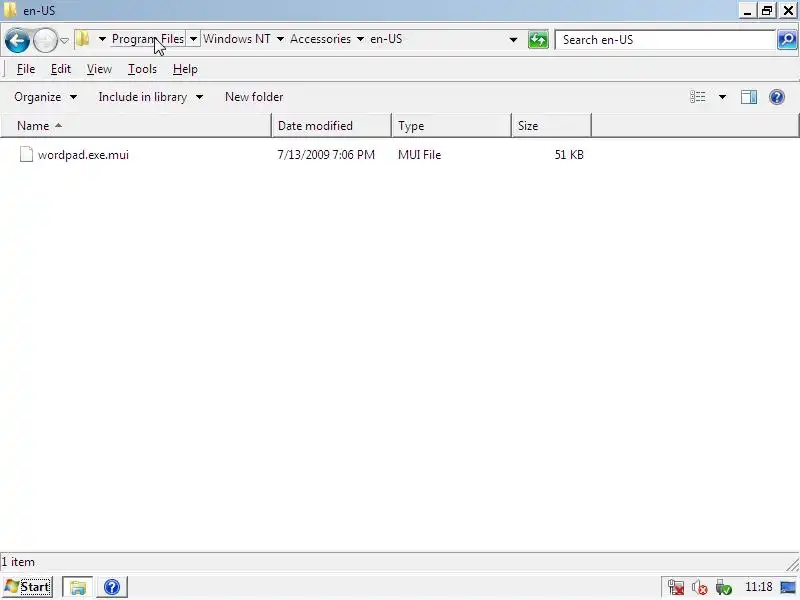Click the MUI File type cell
Image resolution: width=800 pixels, height=600 pixels.
(419, 155)
